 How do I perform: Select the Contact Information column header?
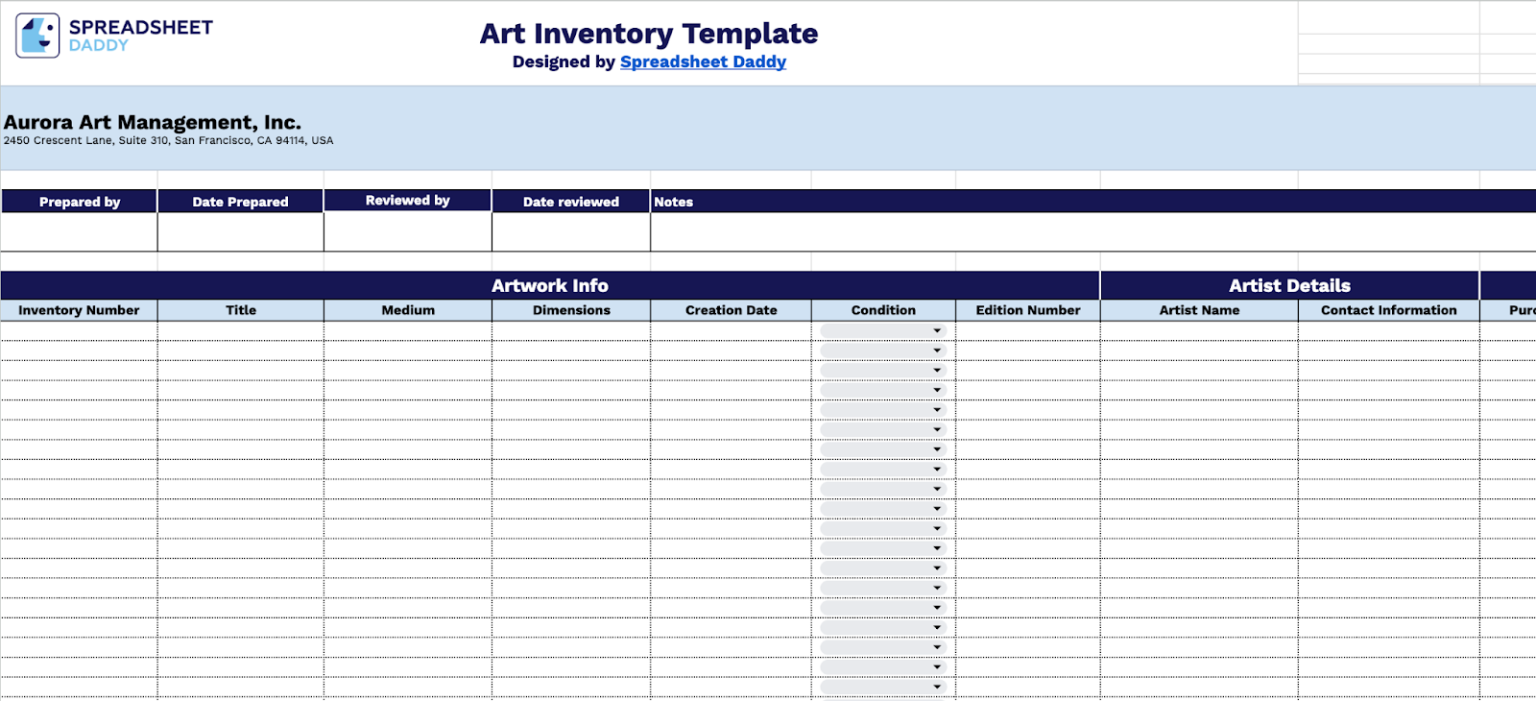point(1389,310)
